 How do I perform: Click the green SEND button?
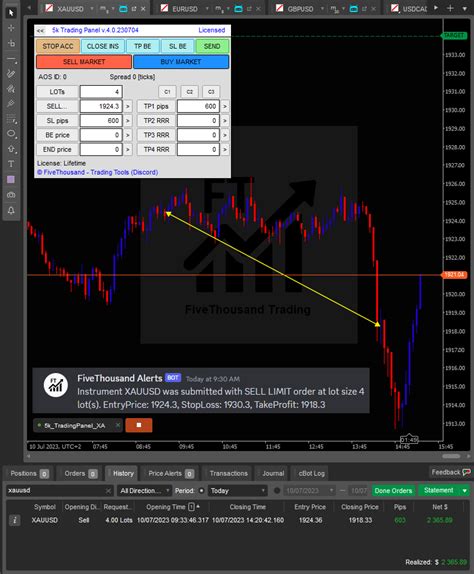212,46
